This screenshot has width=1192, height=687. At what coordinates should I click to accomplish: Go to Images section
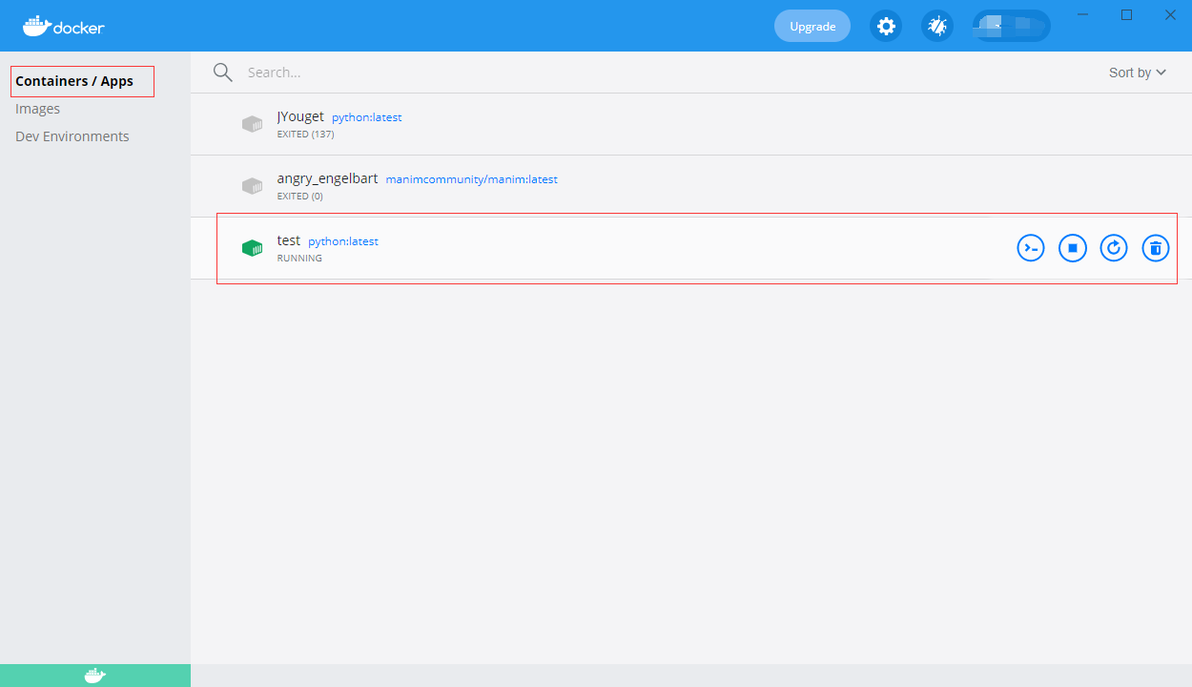click(37, 109)
